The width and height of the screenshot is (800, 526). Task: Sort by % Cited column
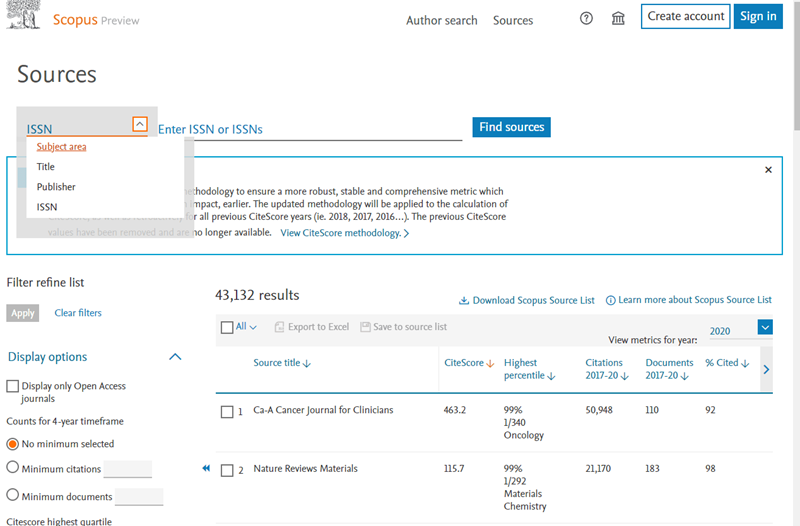(x=727, y=363)
